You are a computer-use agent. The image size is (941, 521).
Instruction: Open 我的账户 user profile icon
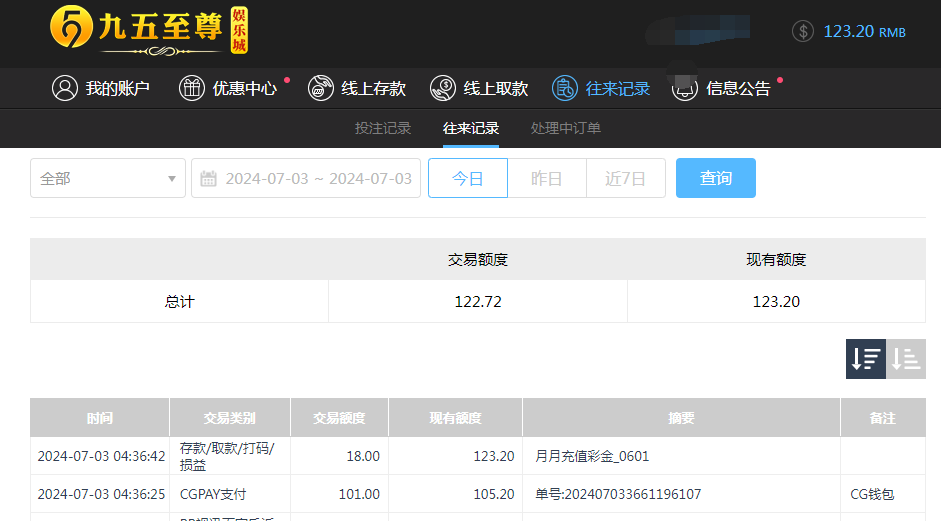point(65,88)
